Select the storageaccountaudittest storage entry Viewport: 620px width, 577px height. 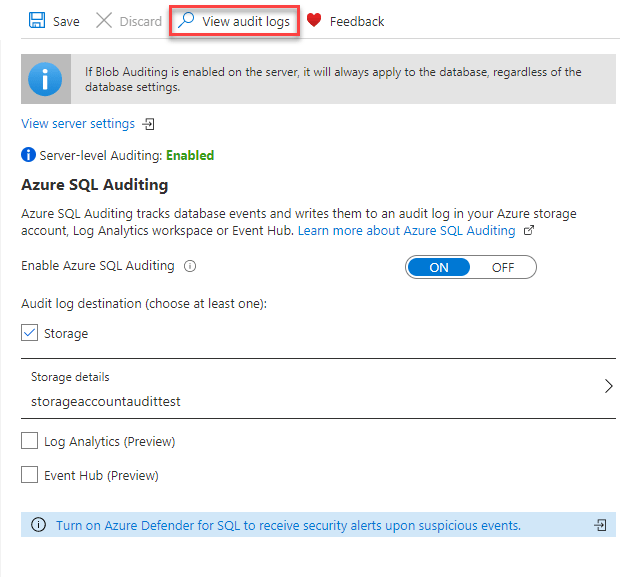coord(106,401)
